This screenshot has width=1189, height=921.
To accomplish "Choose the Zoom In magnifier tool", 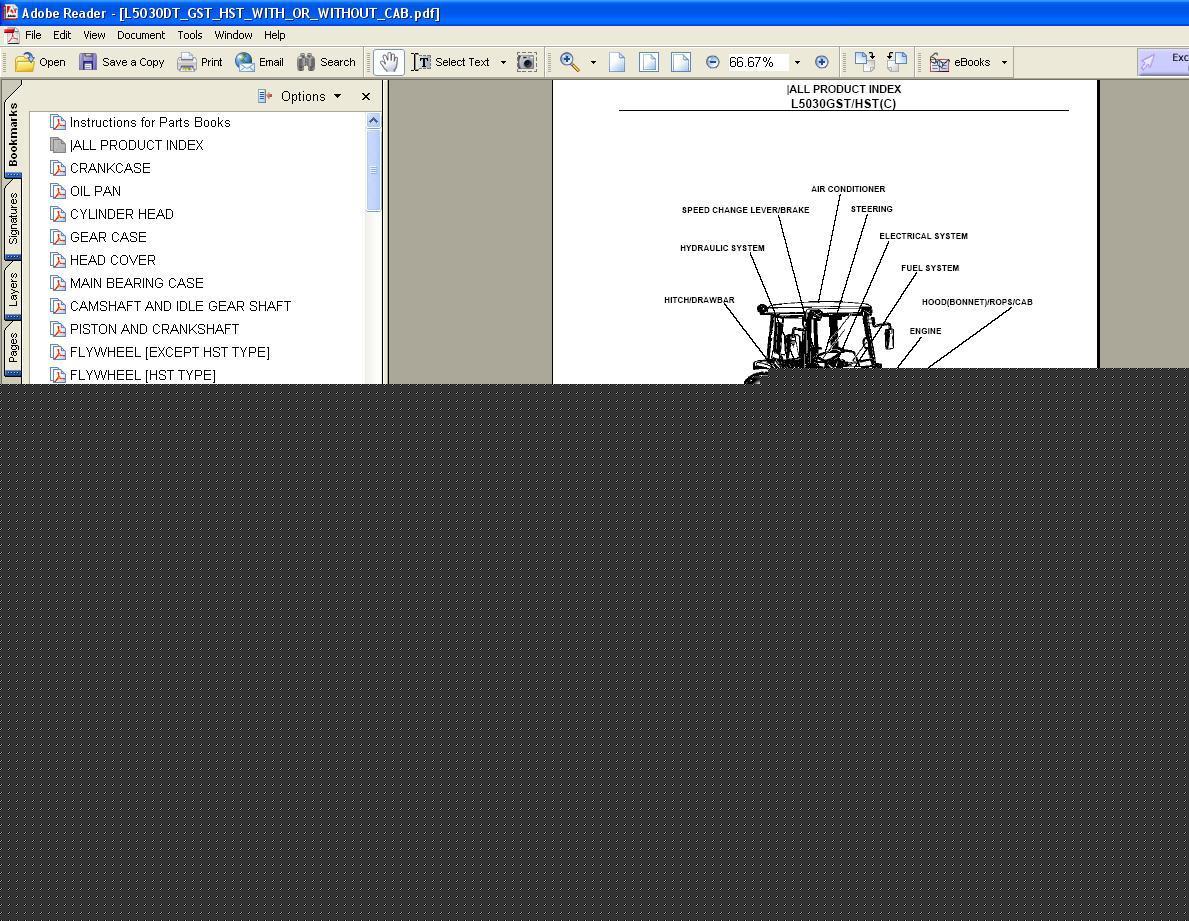I will click(x=570, y=62).
